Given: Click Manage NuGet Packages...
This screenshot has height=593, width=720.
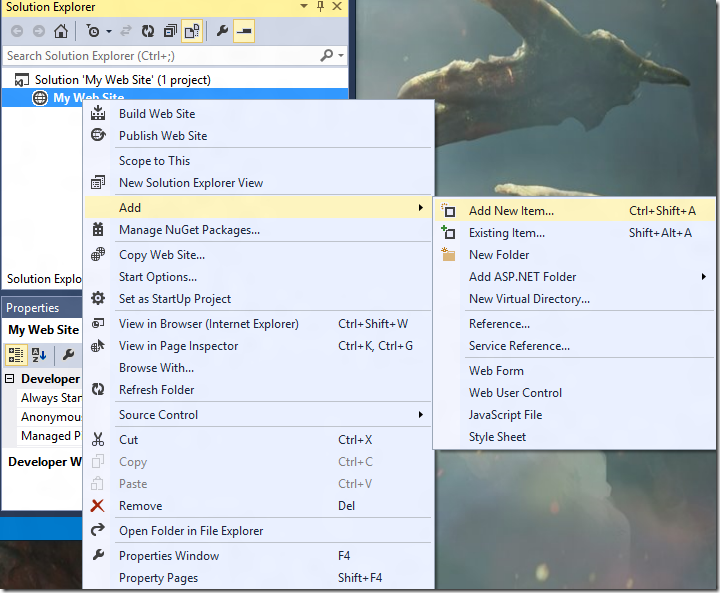Looking at the screenshot, I should coord(259,230).
